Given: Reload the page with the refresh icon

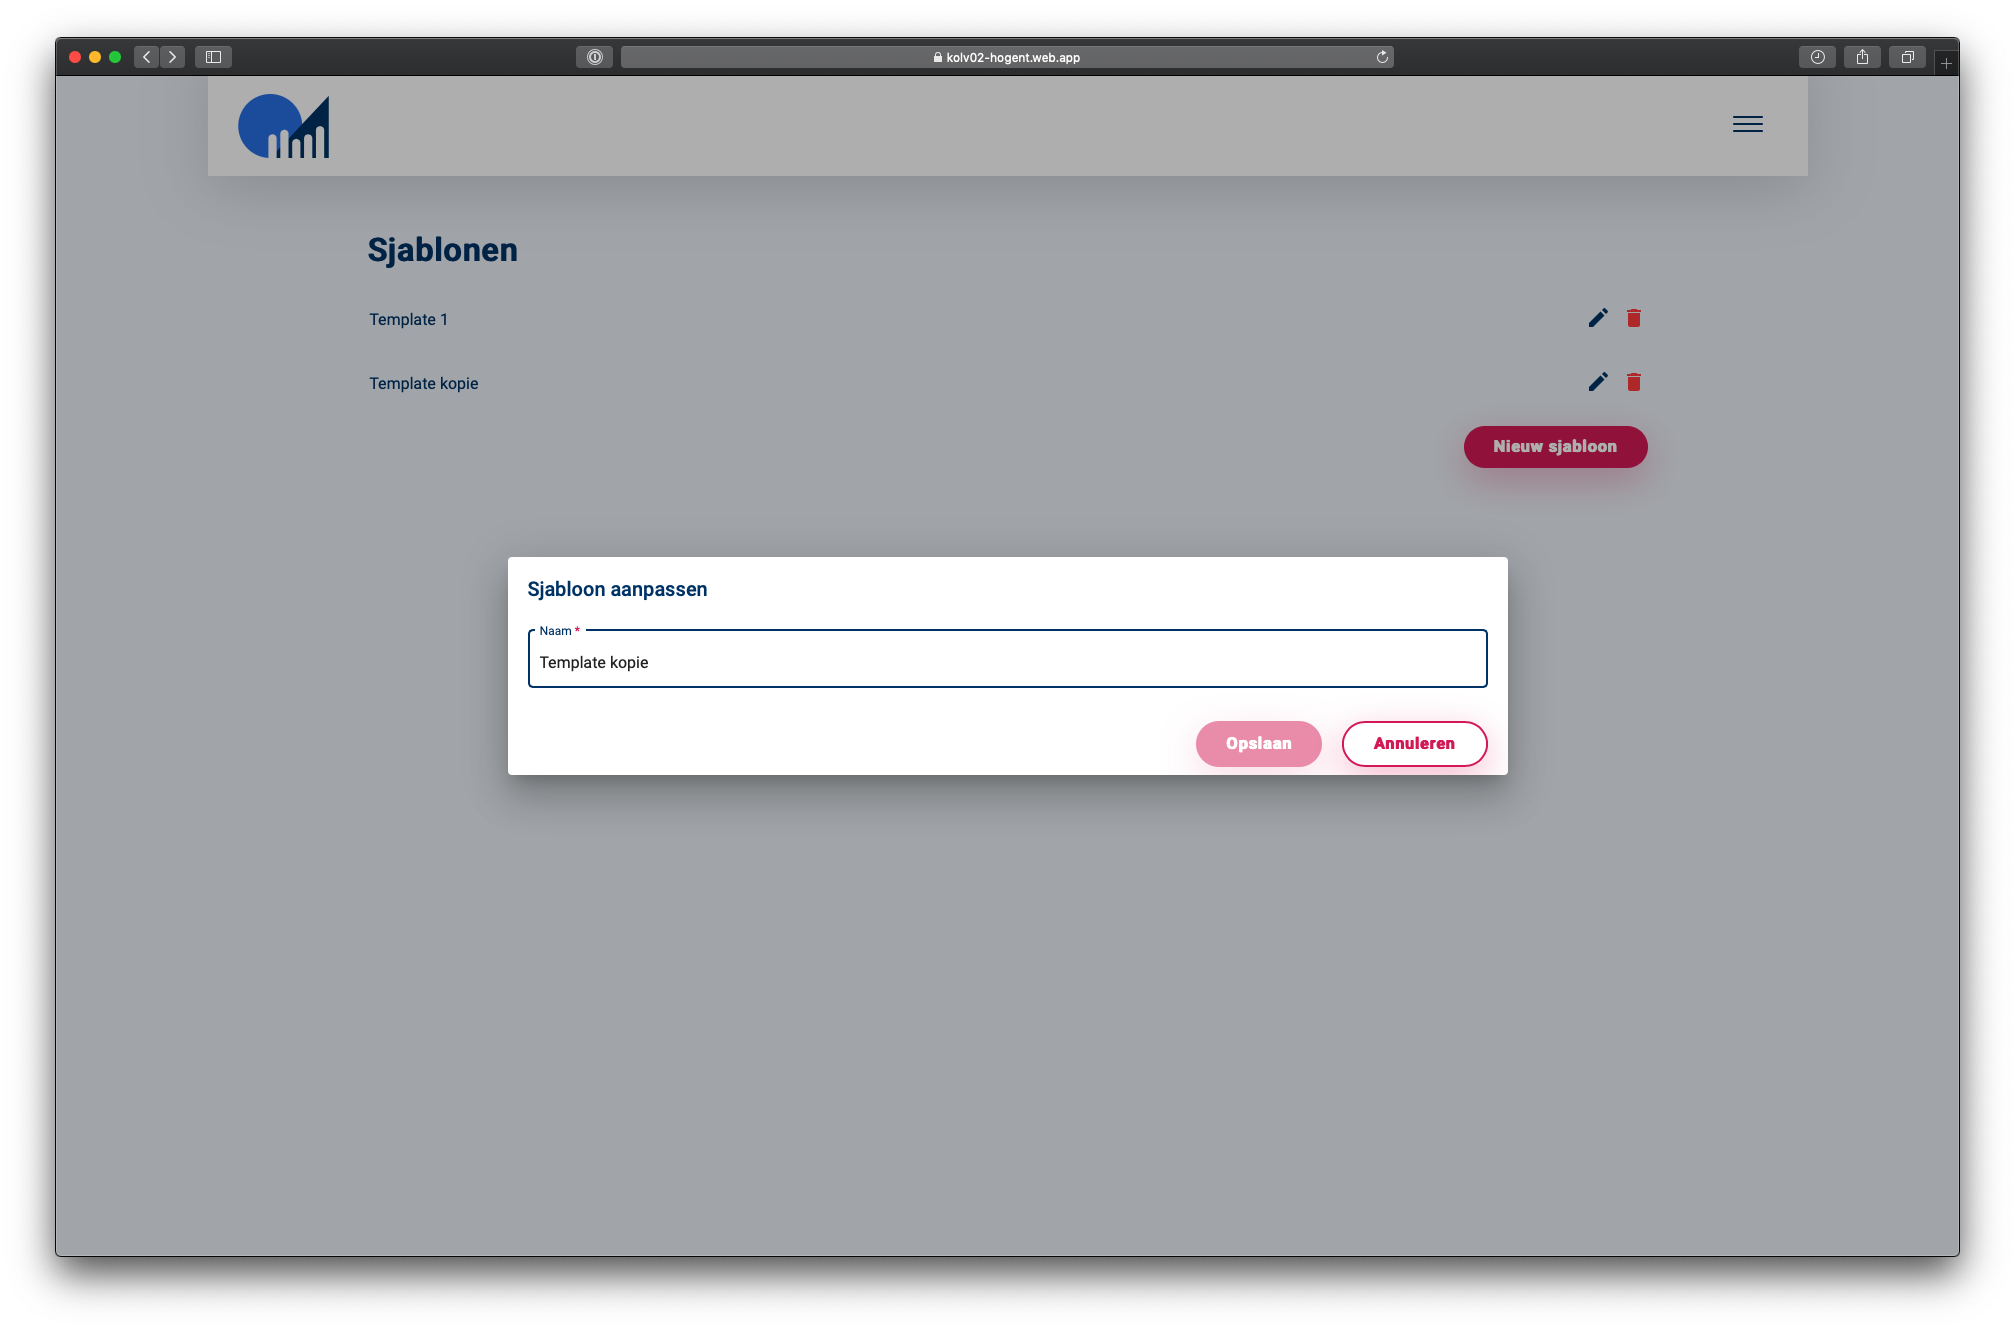Looking at the screenshot, I should pos(1382,57).
